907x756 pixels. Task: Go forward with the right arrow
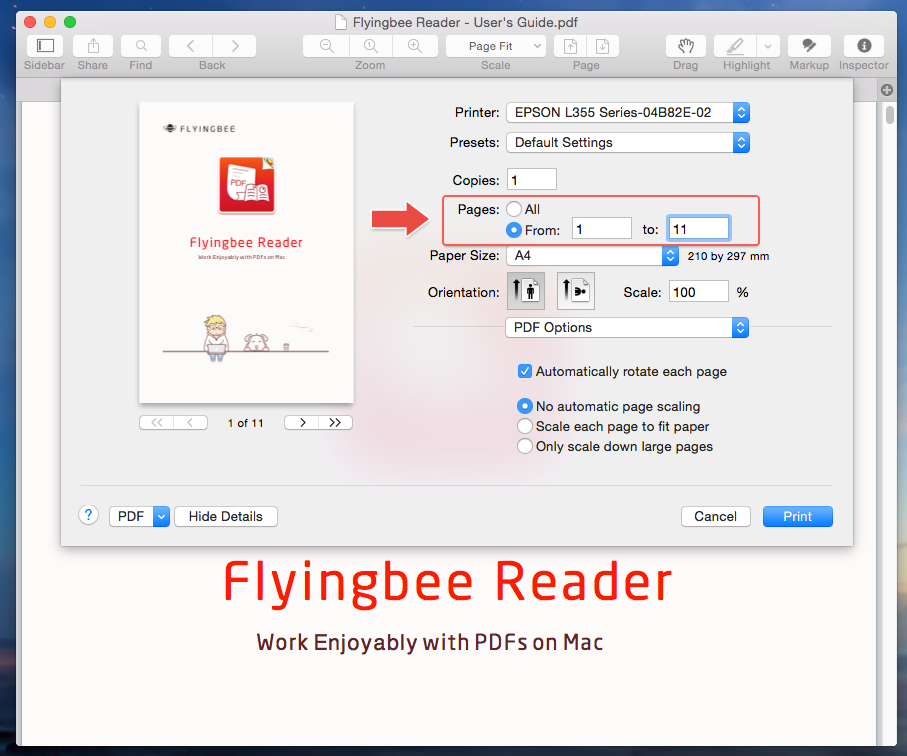point(234,46)
